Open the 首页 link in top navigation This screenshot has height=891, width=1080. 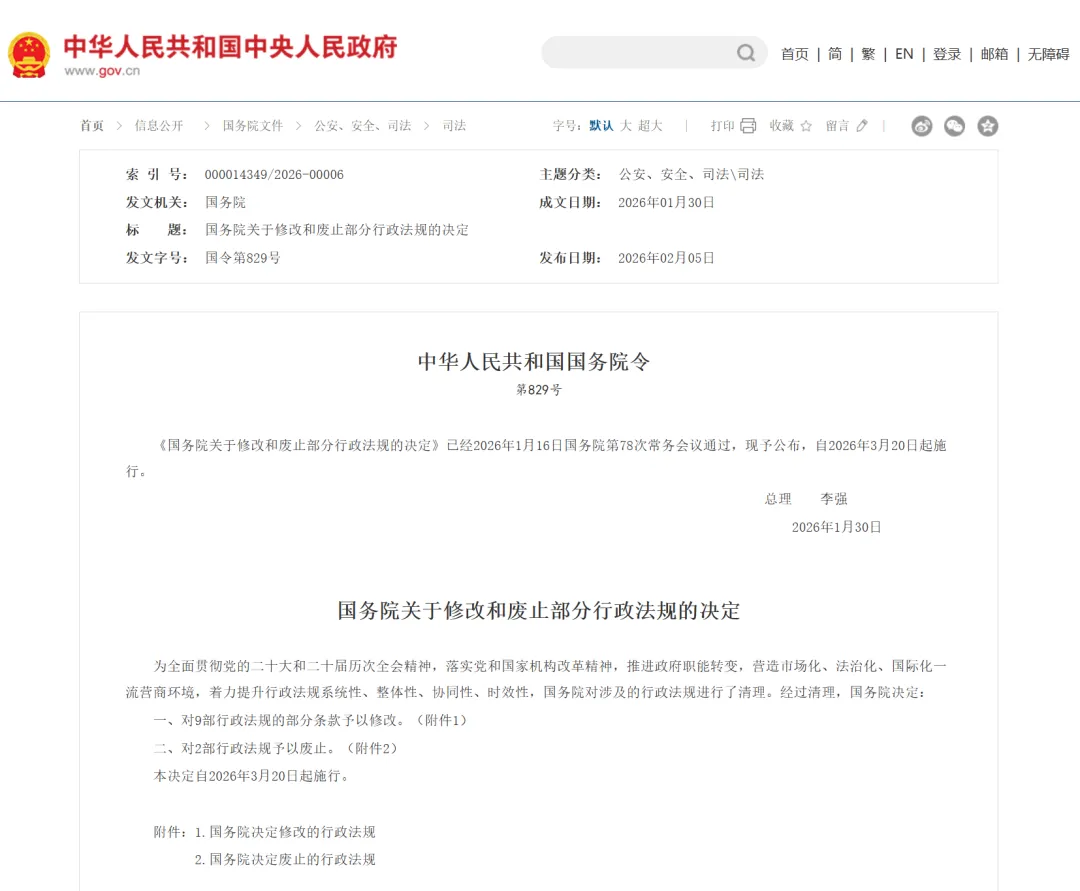click(795, 54)
